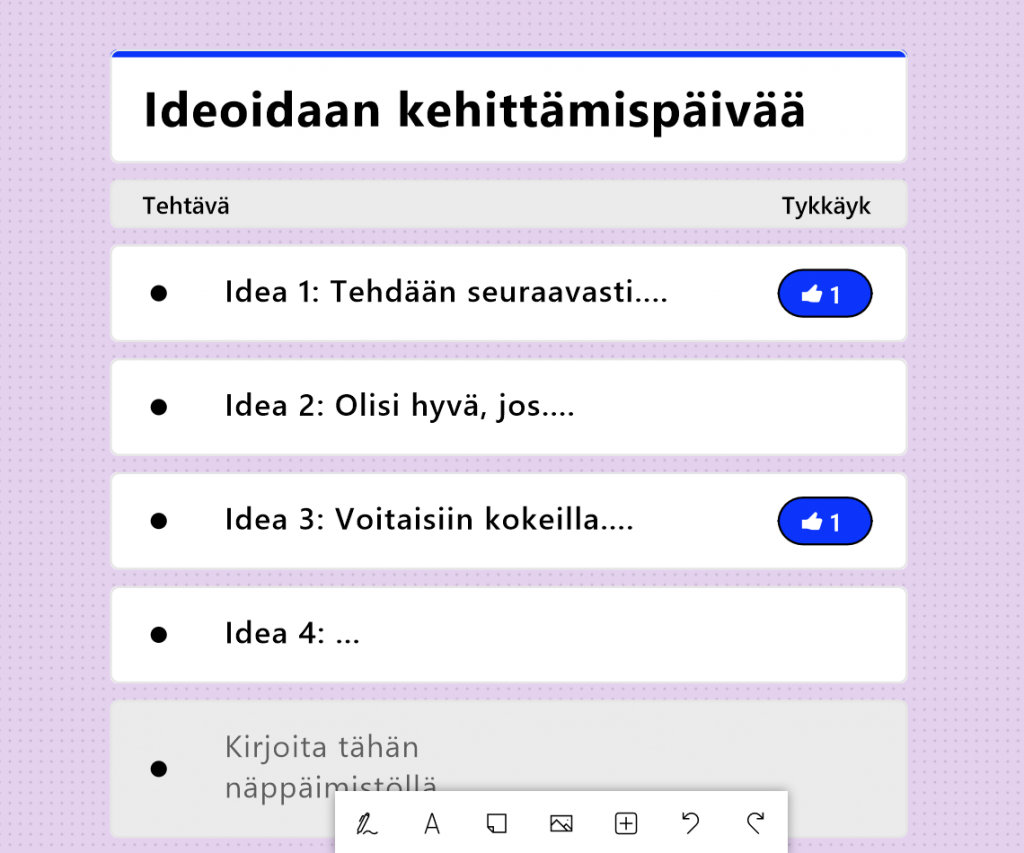This screenshot has height=853, width=1024.
Task: Select the 'Idea 4: ...' item
Action: coord(292,634)
